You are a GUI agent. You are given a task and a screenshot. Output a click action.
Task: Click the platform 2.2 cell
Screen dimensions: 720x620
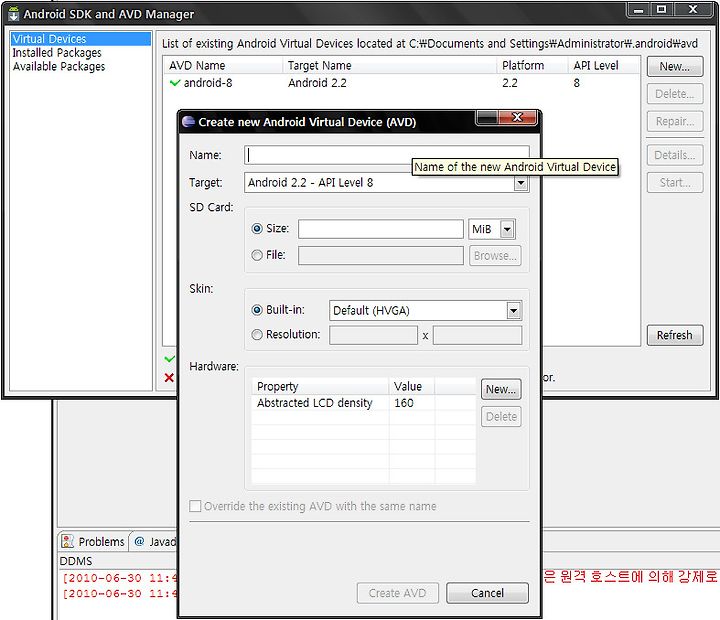510,83
